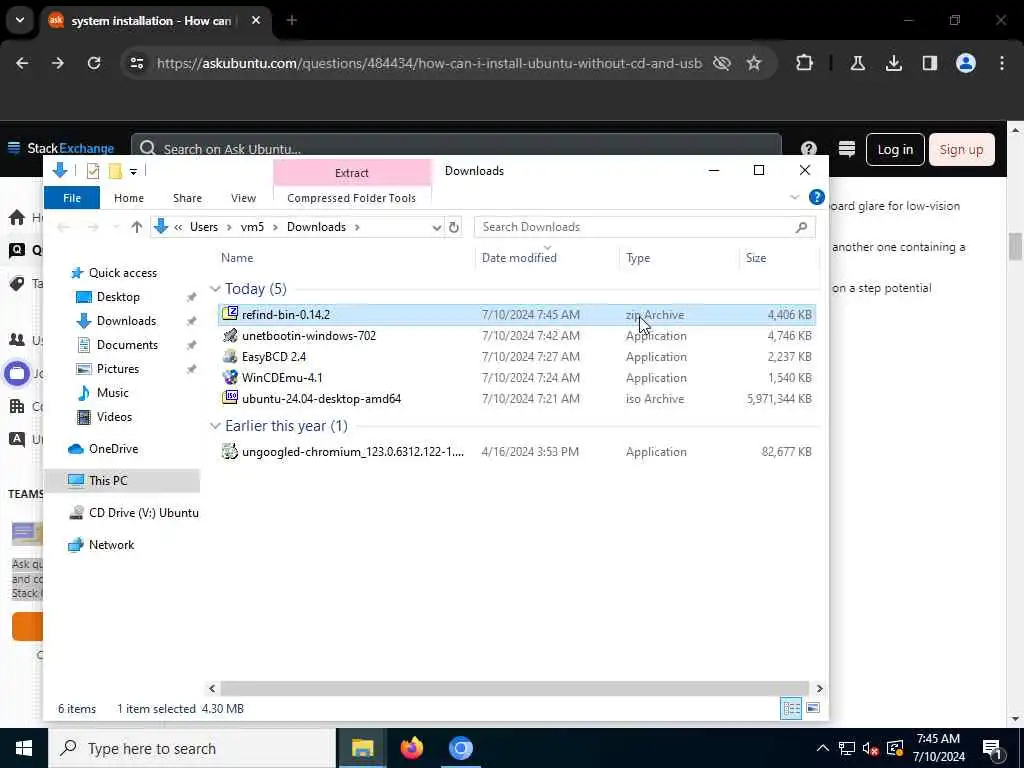Collapse the Earlier this year (1) group
This screenshot has height=768, width=1024.
point(215,426)
